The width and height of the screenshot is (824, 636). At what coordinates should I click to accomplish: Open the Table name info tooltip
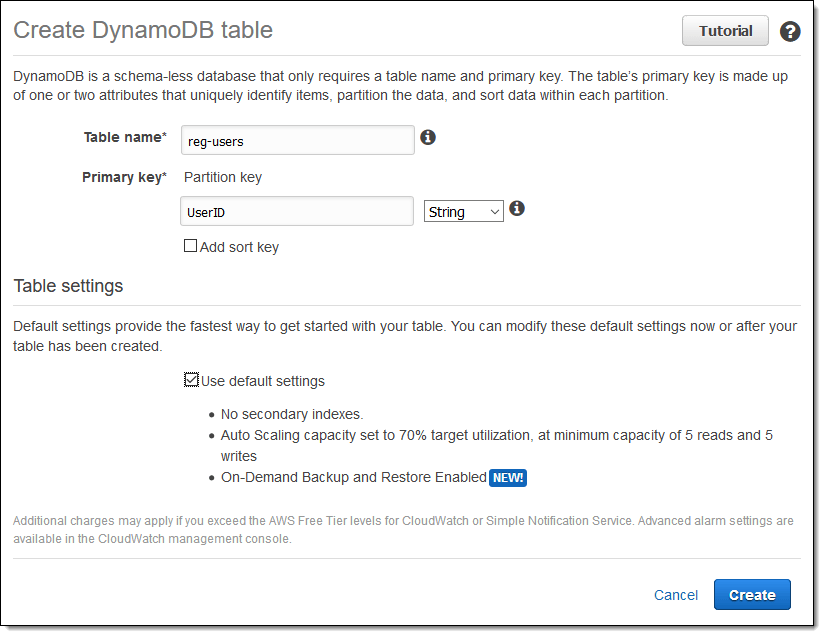pos(428,137)
